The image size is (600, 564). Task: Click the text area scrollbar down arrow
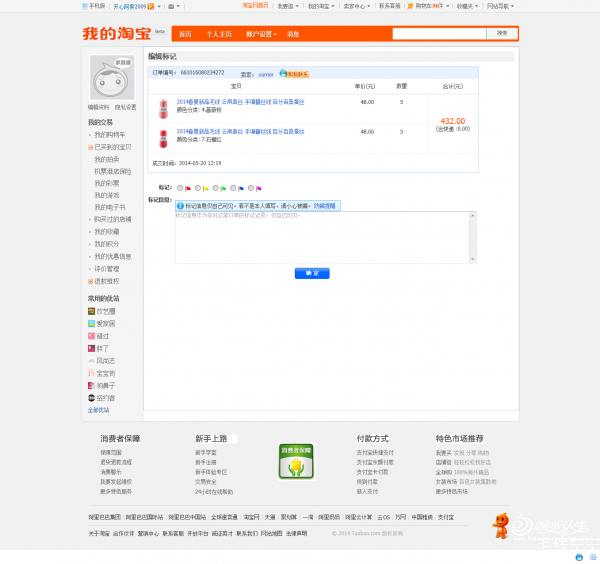(x=473, y=259)
